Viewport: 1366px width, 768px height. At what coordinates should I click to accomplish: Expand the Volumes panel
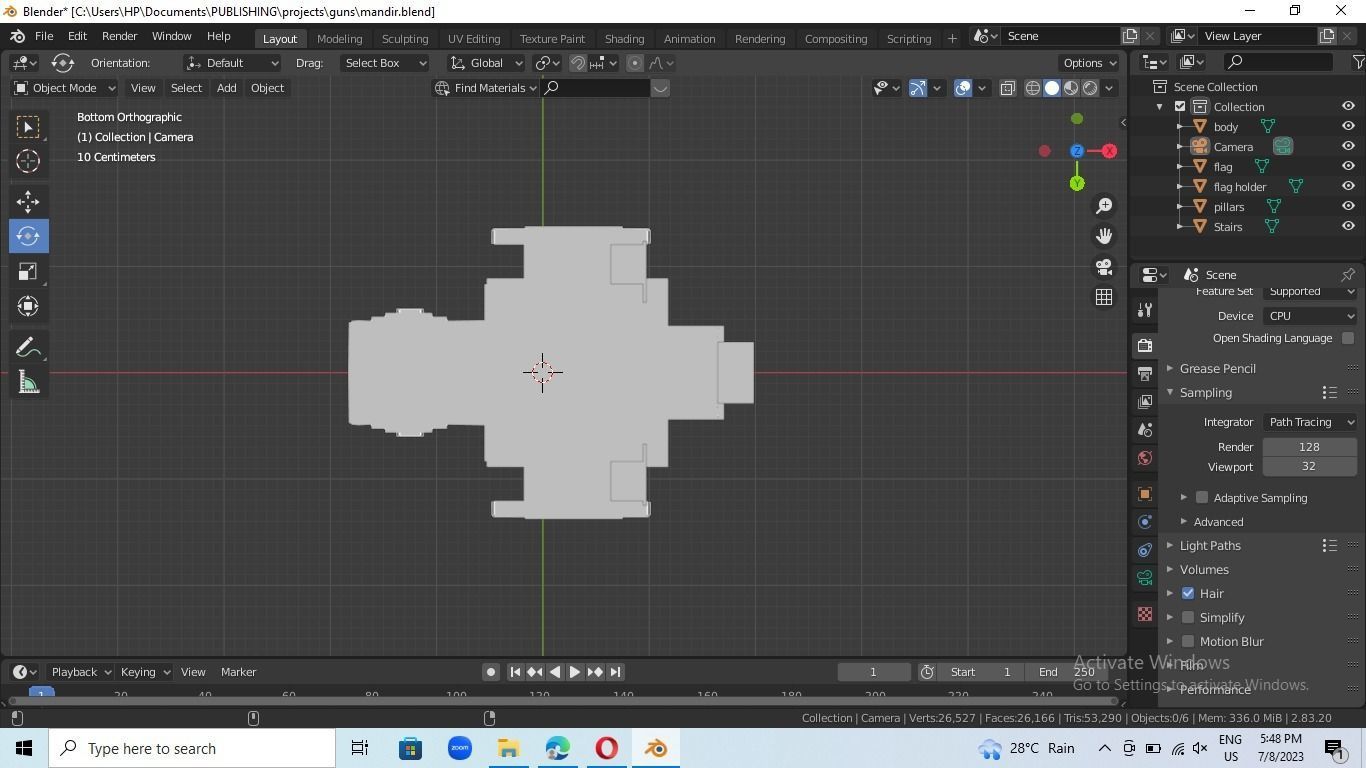[x=1204, y=570]
